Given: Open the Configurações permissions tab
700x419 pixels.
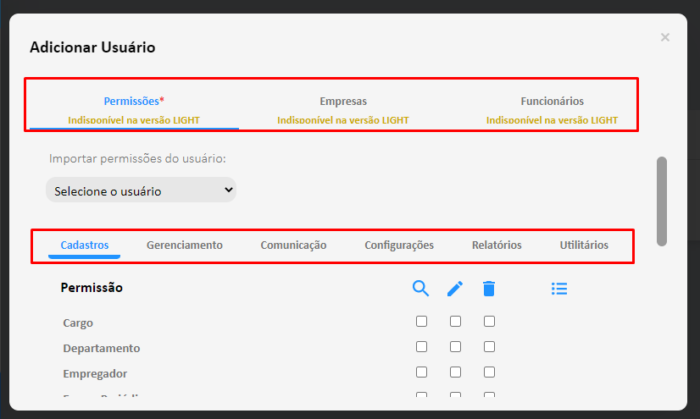Looking at the screenshot, I should [399, 245].
